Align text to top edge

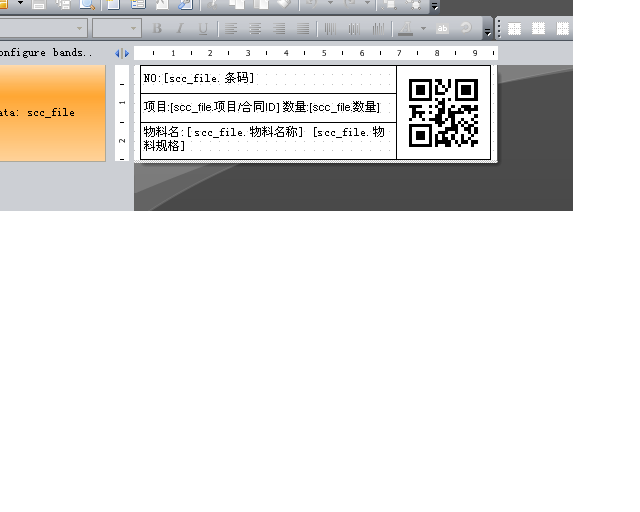click(330, 29)
